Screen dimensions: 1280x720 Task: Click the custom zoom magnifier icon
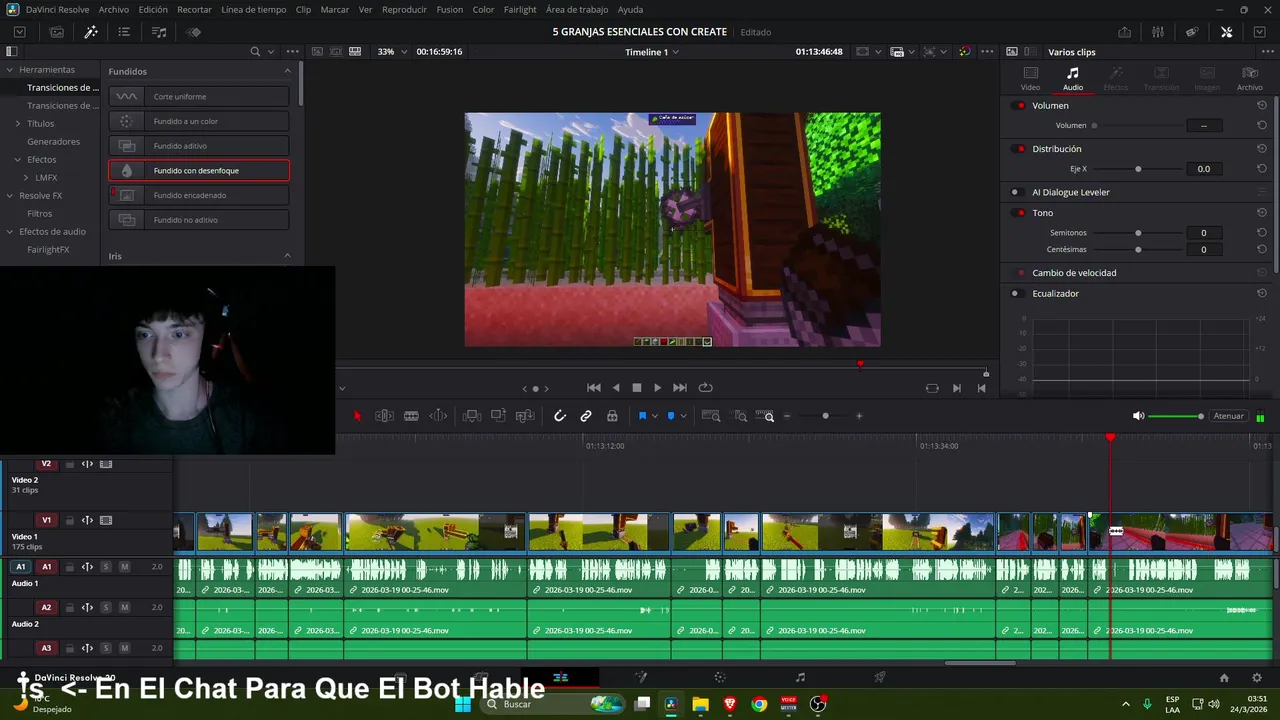pyautogui.click(x=766, y=416)
